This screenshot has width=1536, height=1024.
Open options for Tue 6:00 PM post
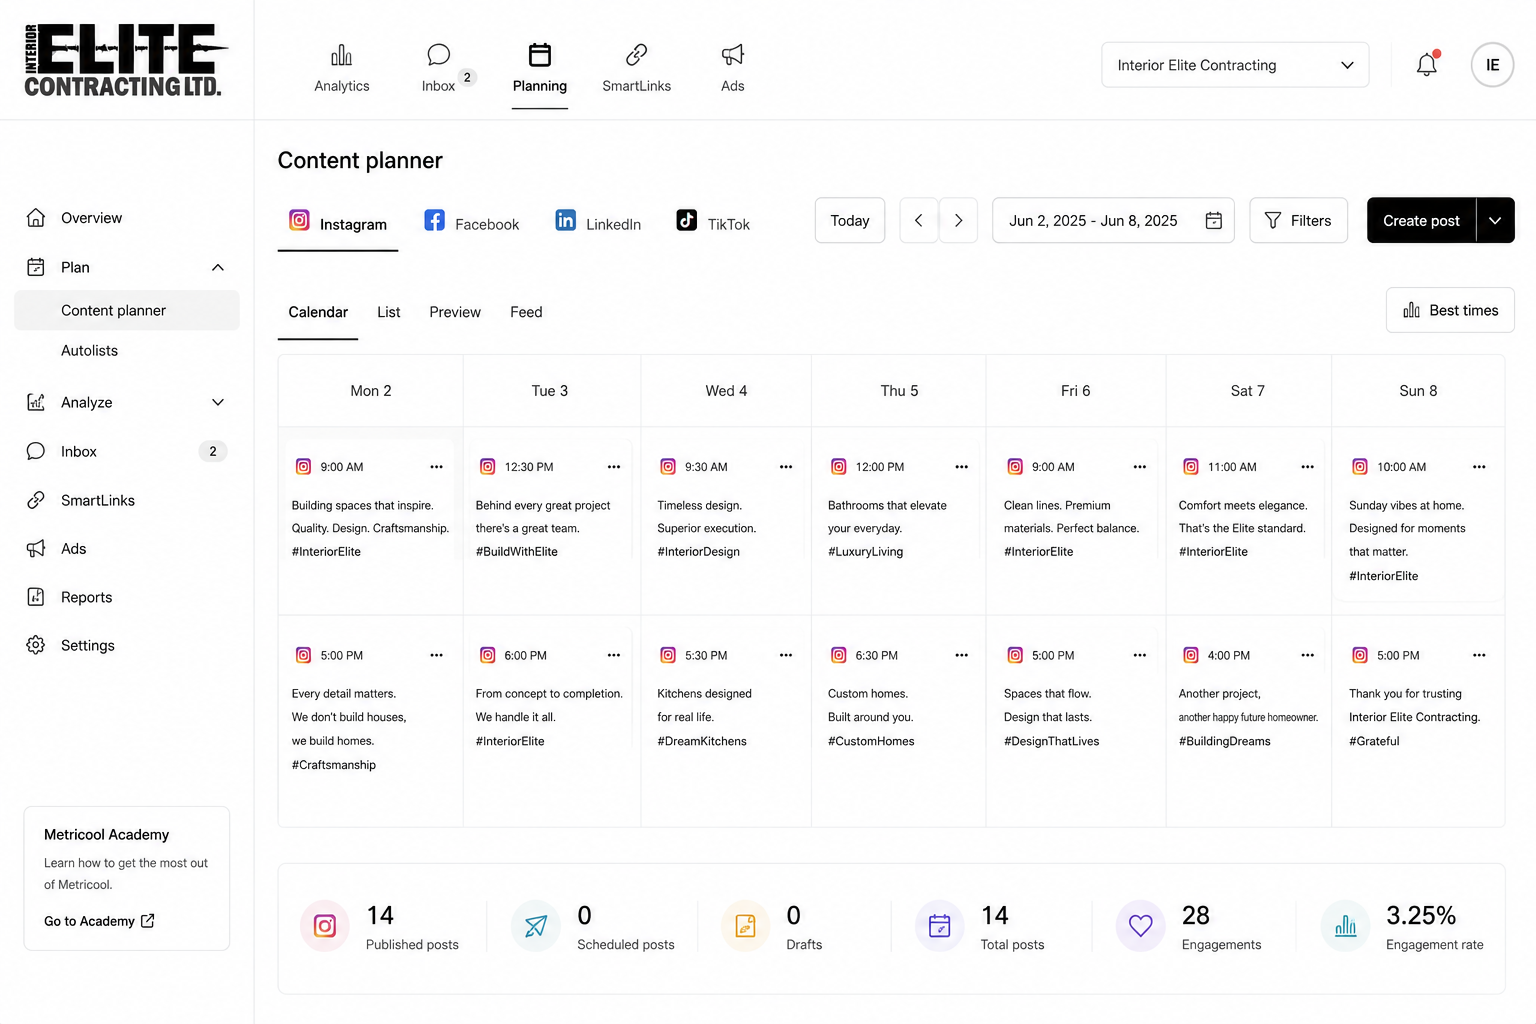(x=614, y=655)
